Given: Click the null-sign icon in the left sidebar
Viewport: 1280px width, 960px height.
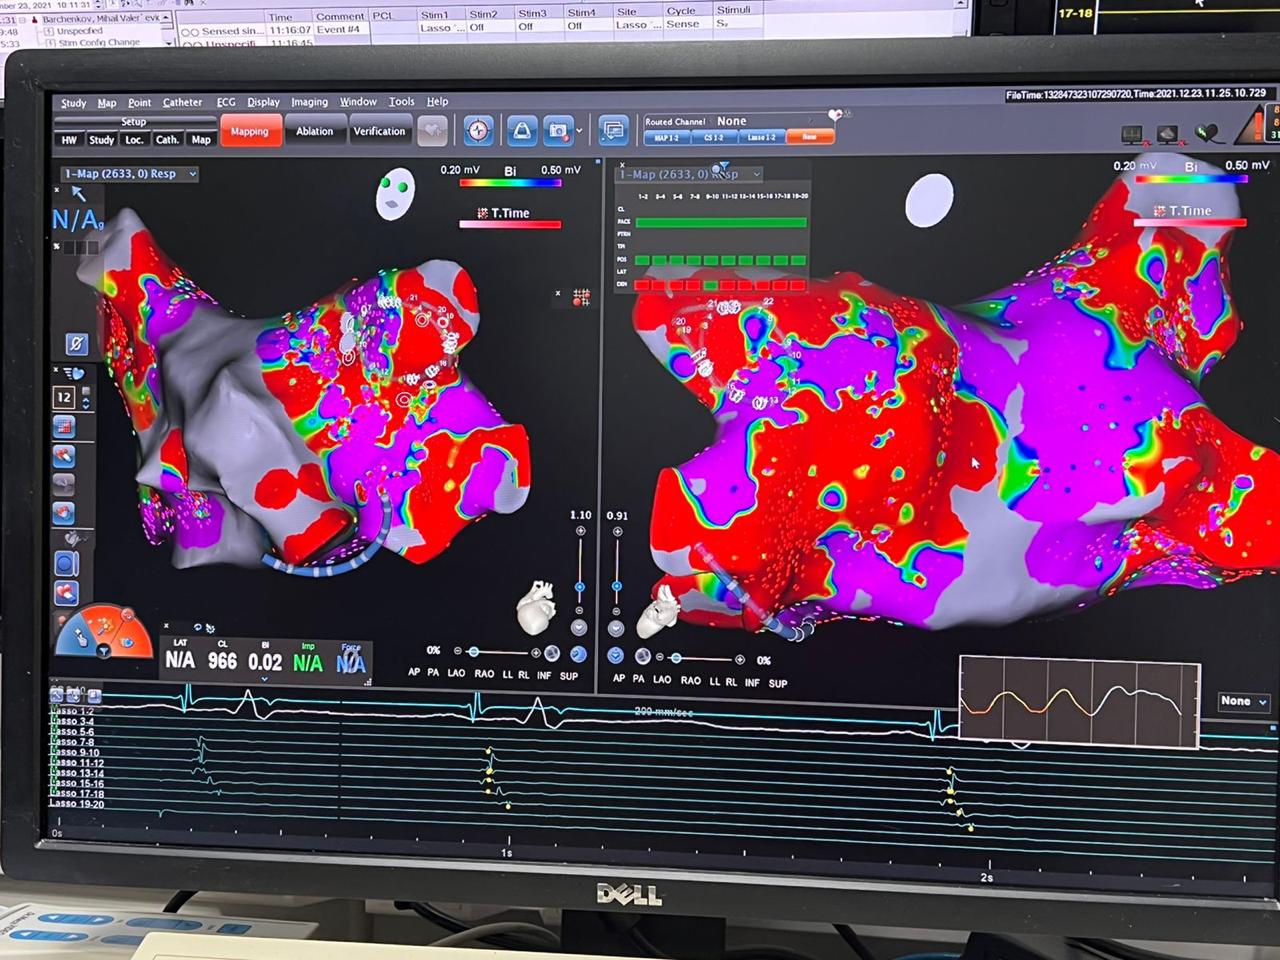Looking at the screenshot, I should point(76,345).
